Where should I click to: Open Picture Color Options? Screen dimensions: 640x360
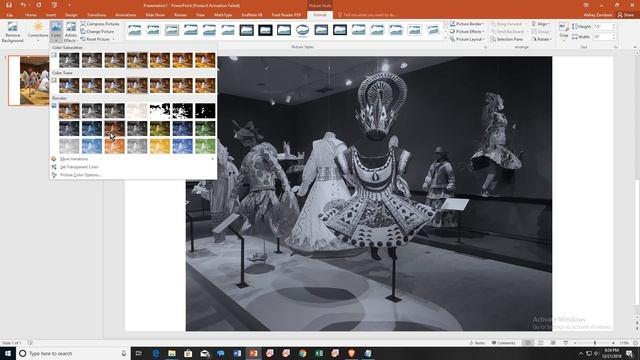coord(80,175)
